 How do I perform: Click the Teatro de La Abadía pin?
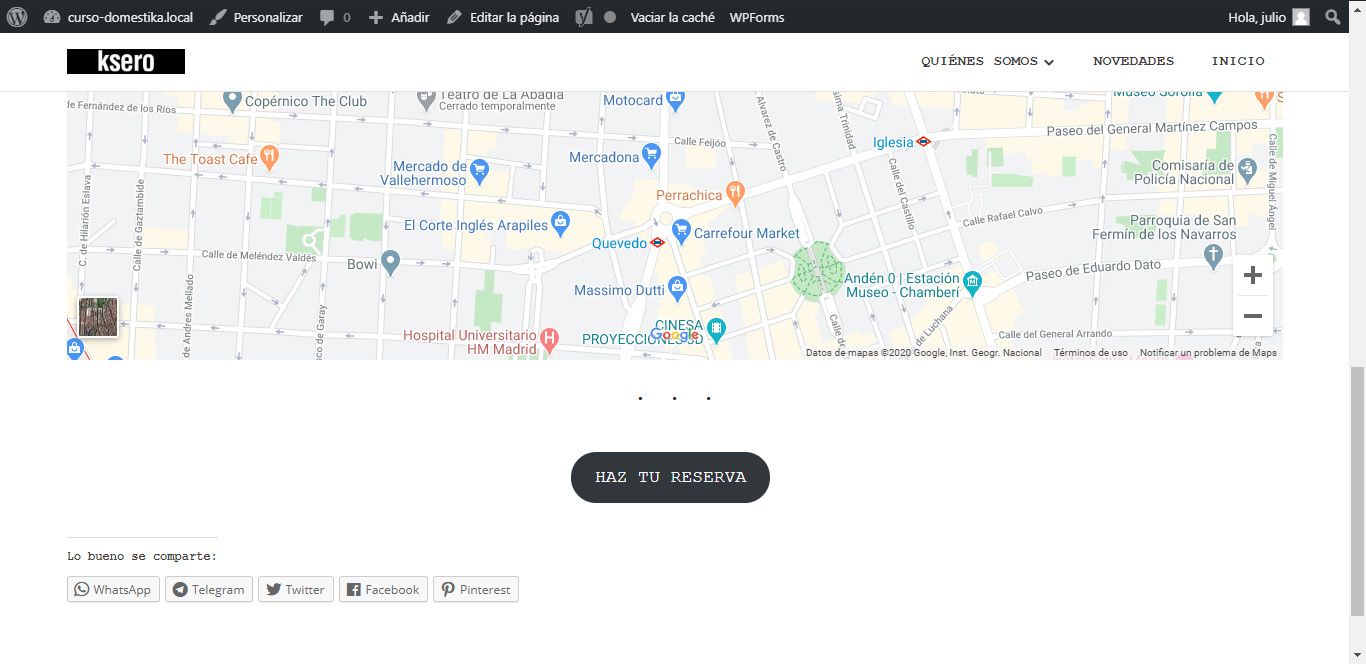[427, 99]
